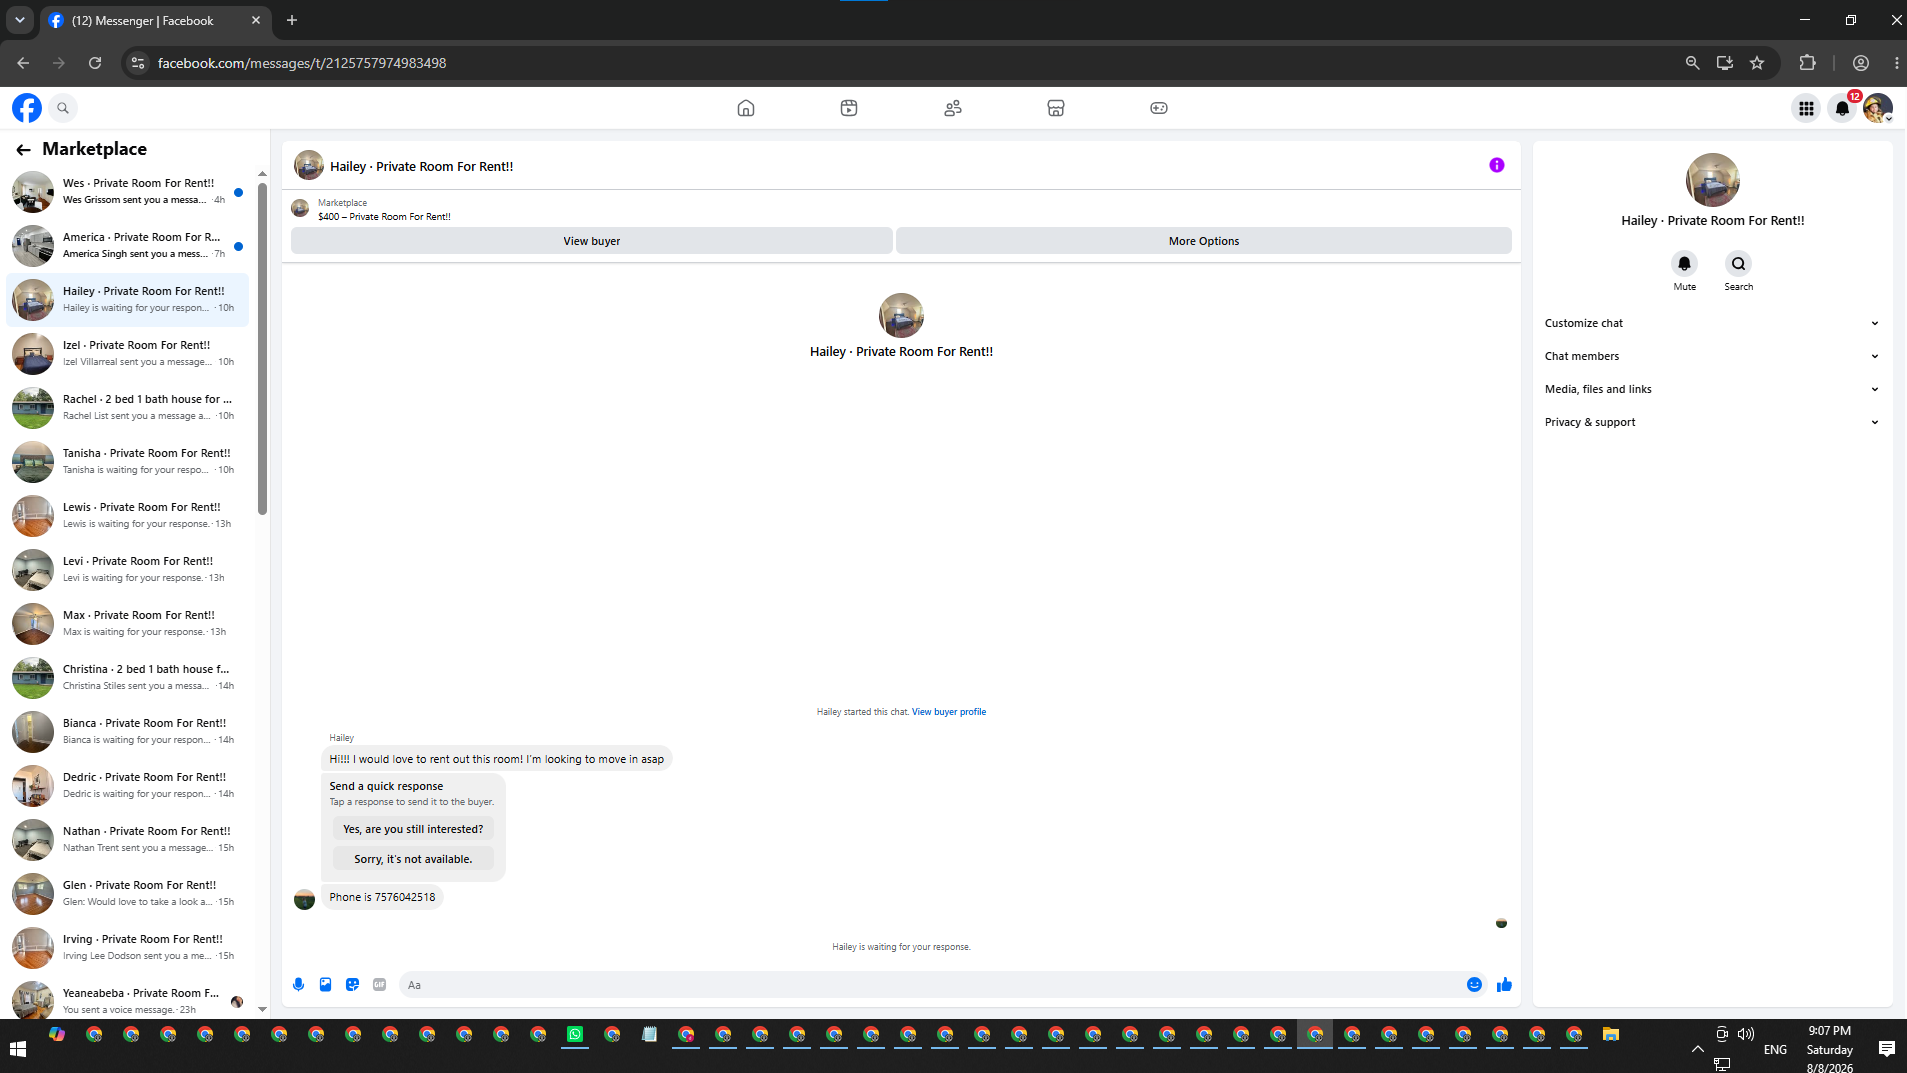The height and width of the screenshot is (1073, 1907).
Task: Open the Lewis Private Room conversation
Action: point(128,516)
